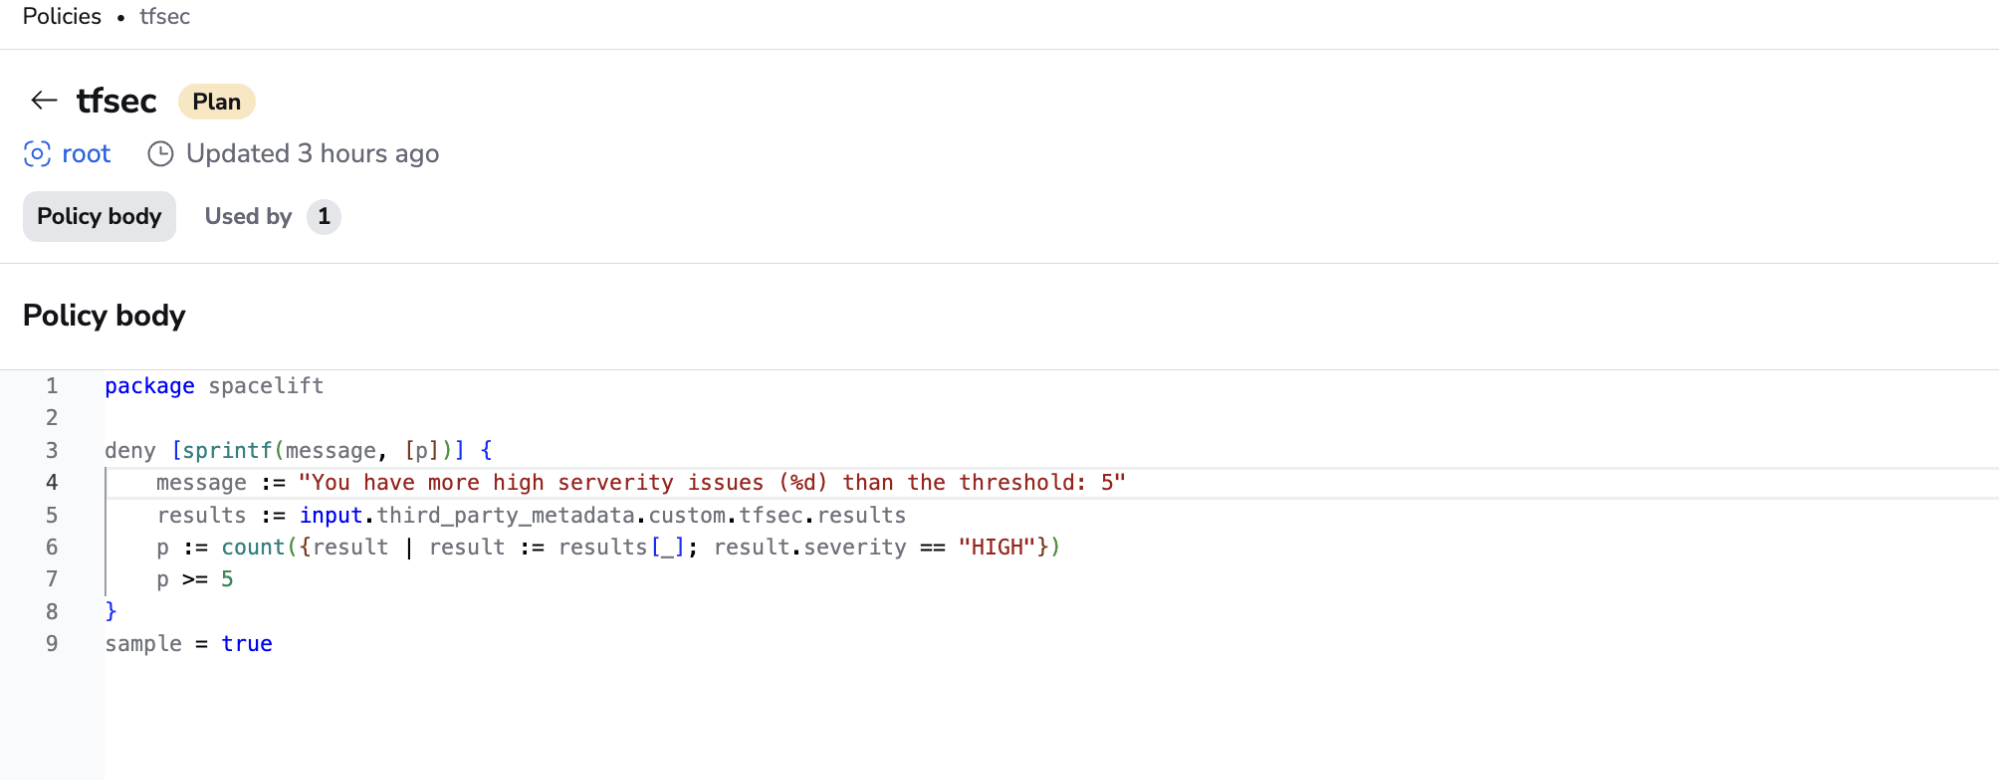
Task: Click the space scan icon beside root link
Action: (x=36, y=153)
